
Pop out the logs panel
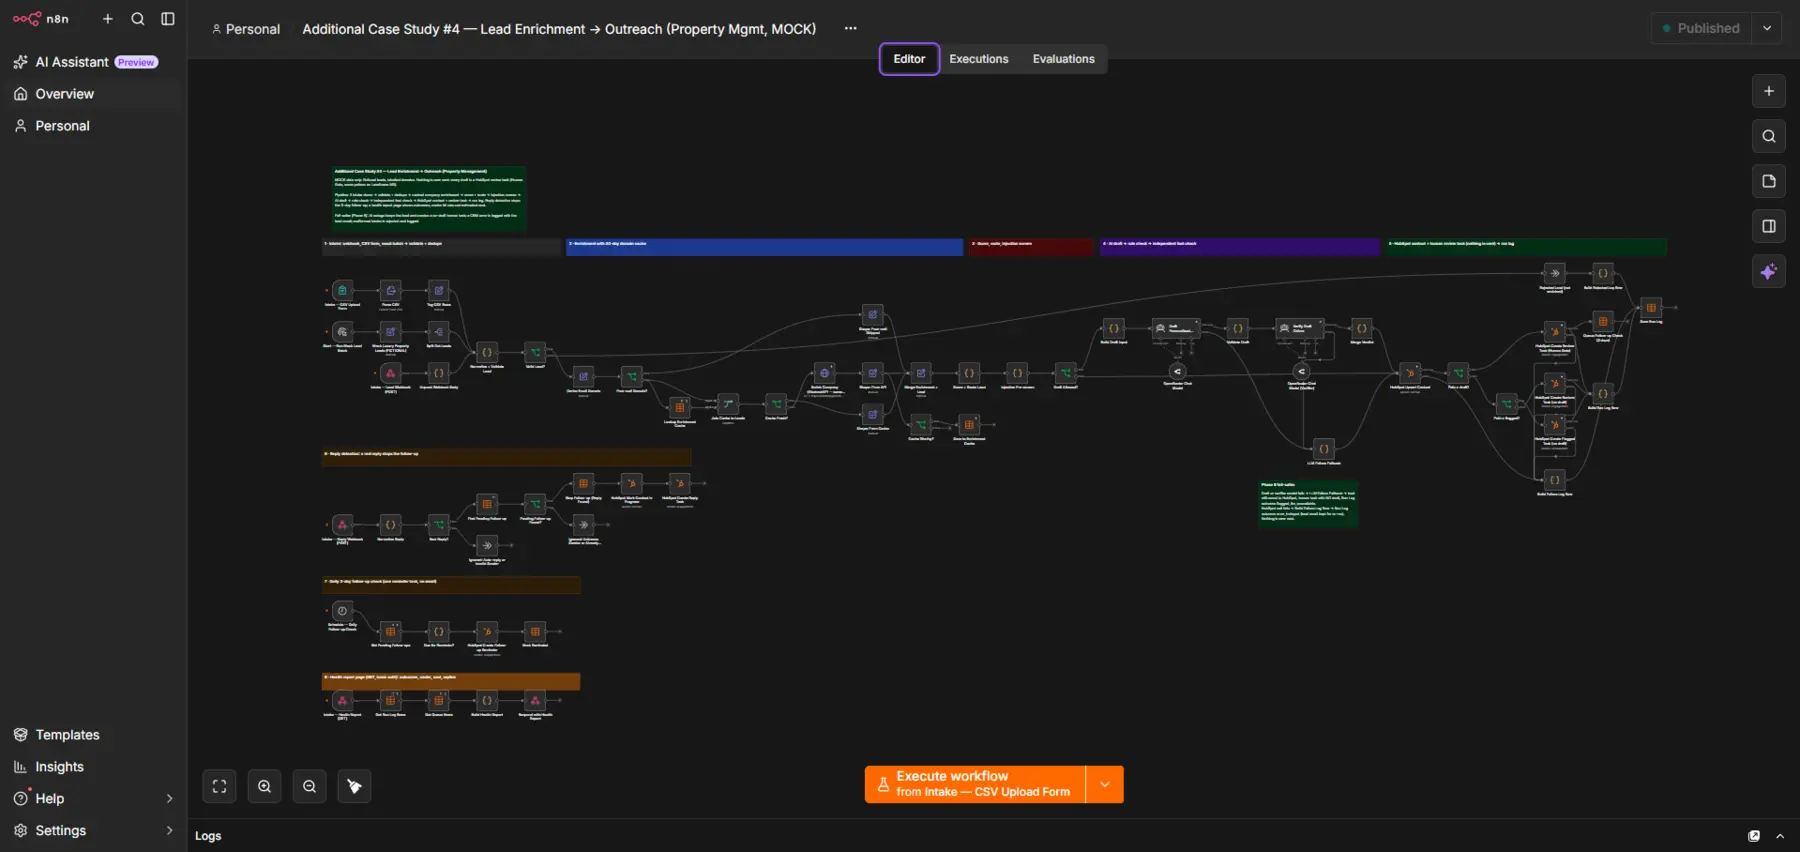tap(1754, 836)
